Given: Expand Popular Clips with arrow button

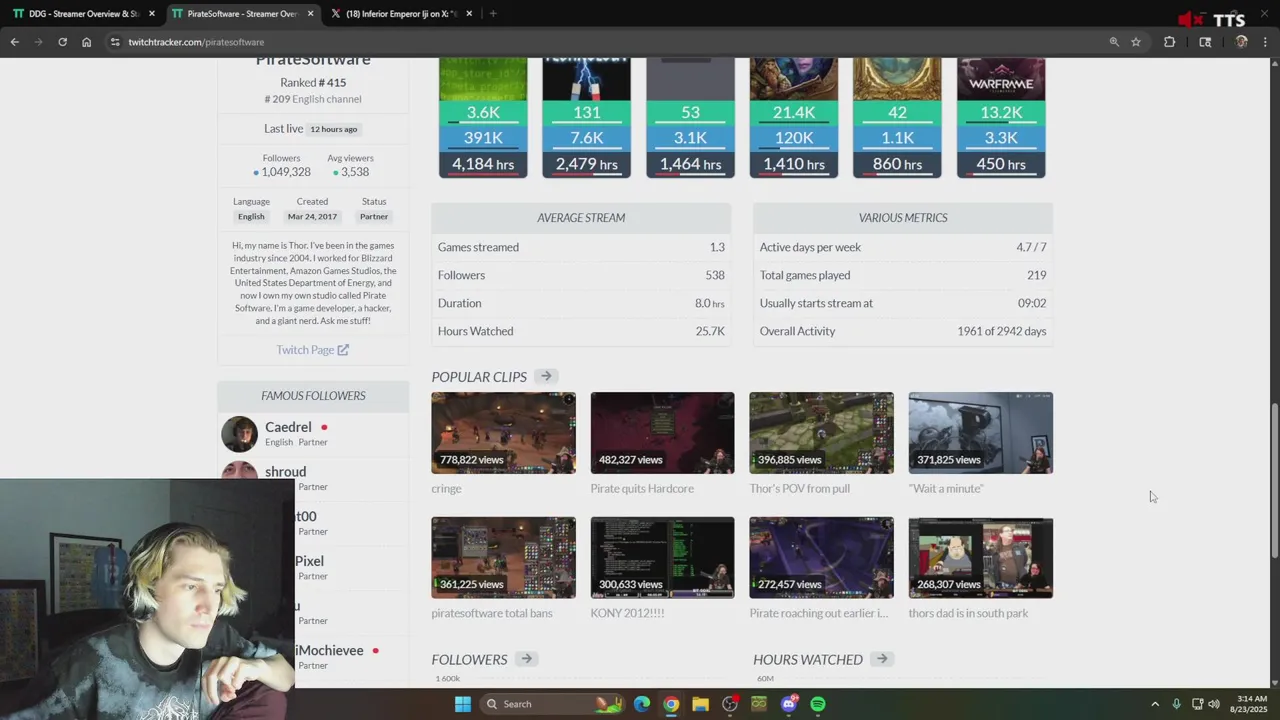Looking at the screenshot, I should point(545,376).
